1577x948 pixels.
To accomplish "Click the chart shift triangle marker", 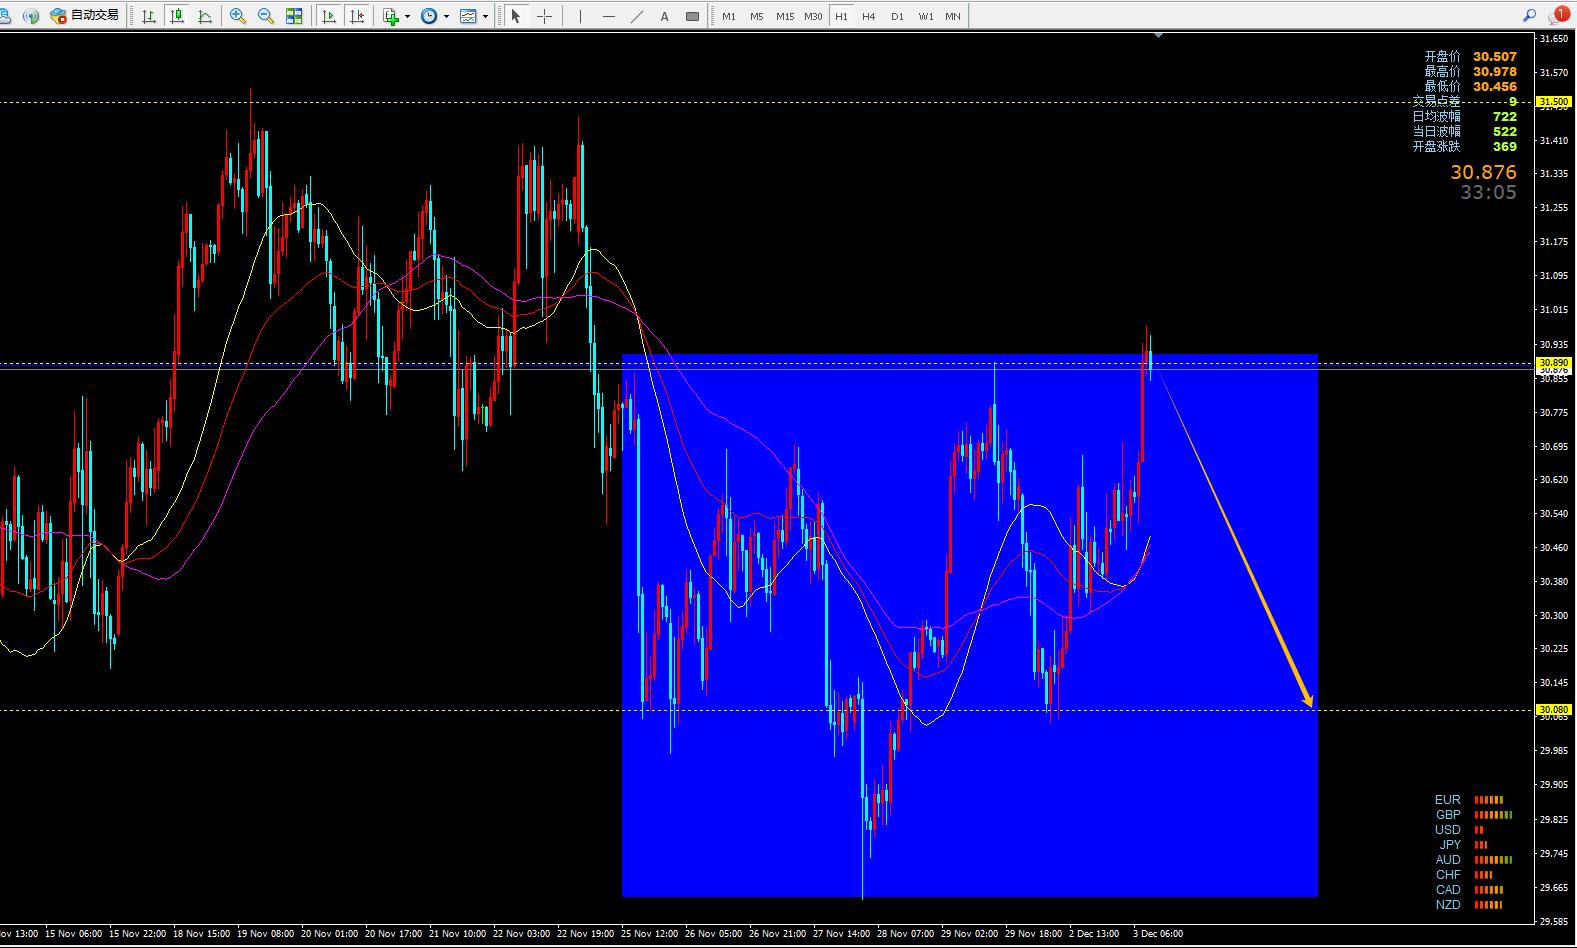I will click(1158, 36).
